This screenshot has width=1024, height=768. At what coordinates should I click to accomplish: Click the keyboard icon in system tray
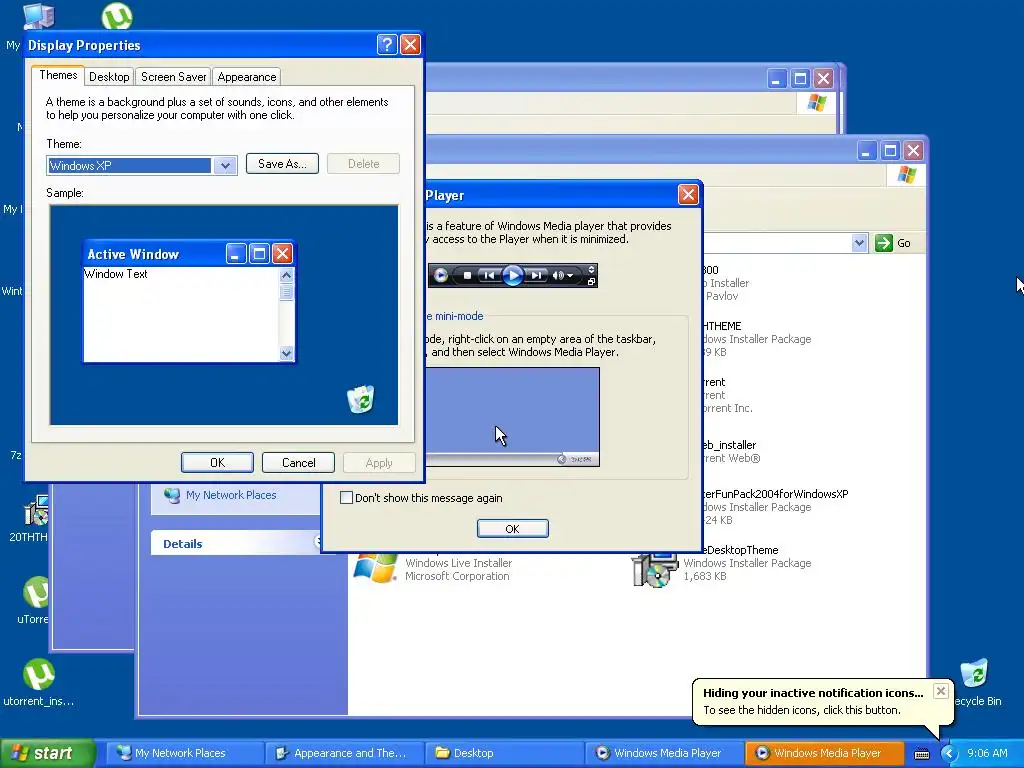921,754
